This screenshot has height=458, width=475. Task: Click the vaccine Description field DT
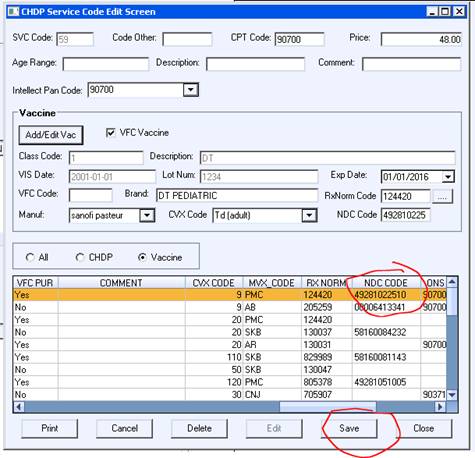tap(328, 158)
